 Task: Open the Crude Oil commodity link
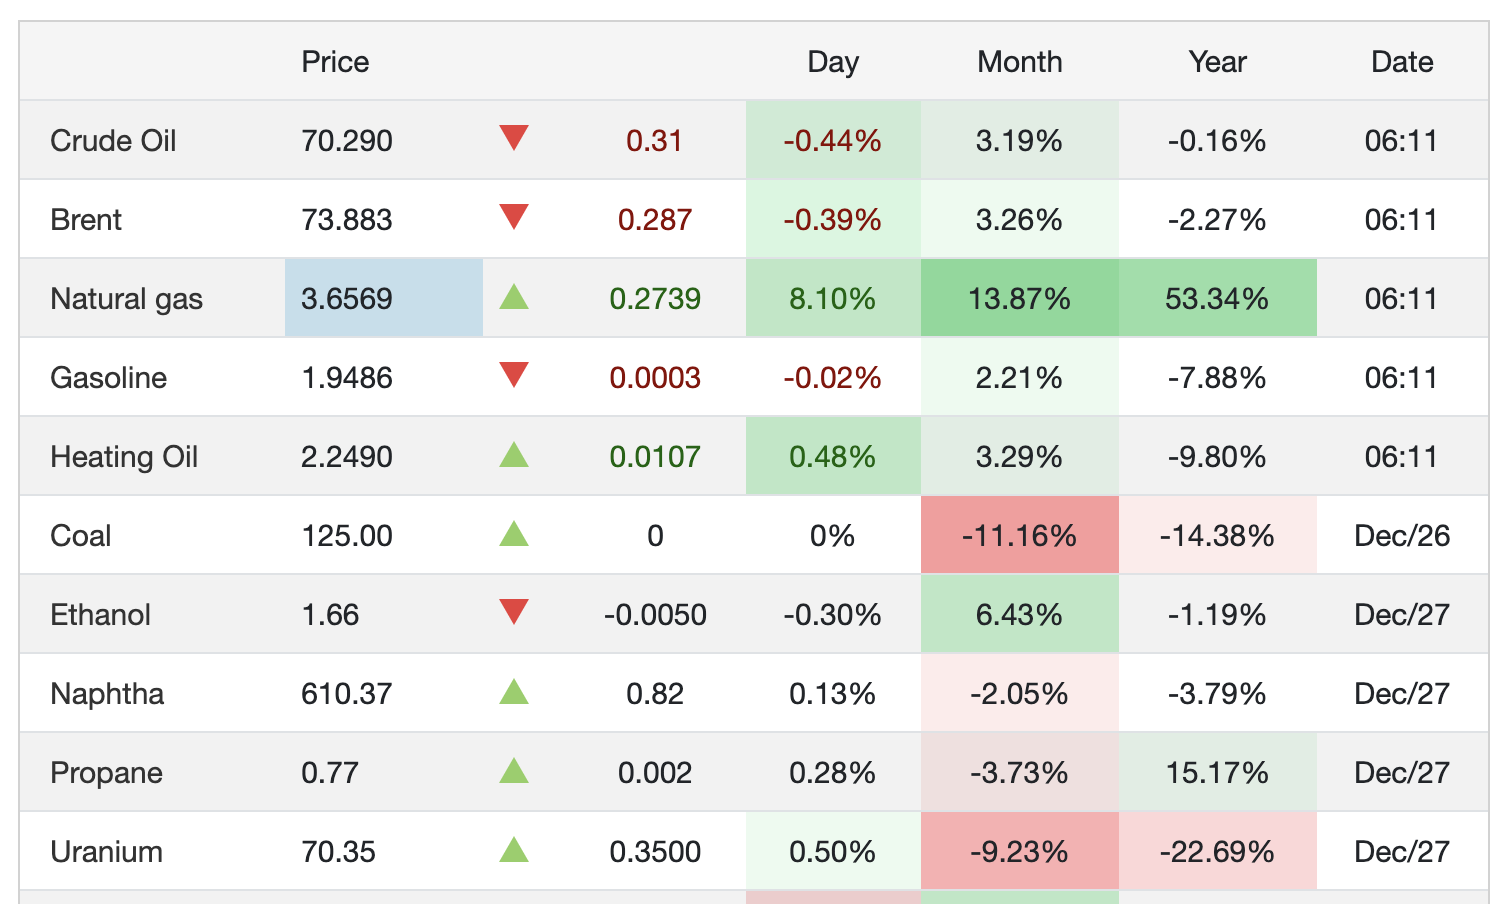[113, 141]
